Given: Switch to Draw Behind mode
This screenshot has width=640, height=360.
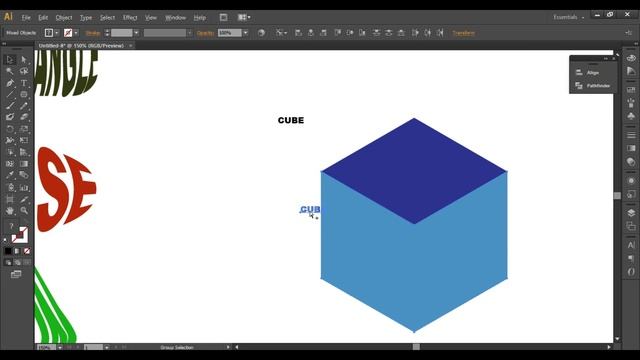Looking at the screenshot, I should point(18,262).
